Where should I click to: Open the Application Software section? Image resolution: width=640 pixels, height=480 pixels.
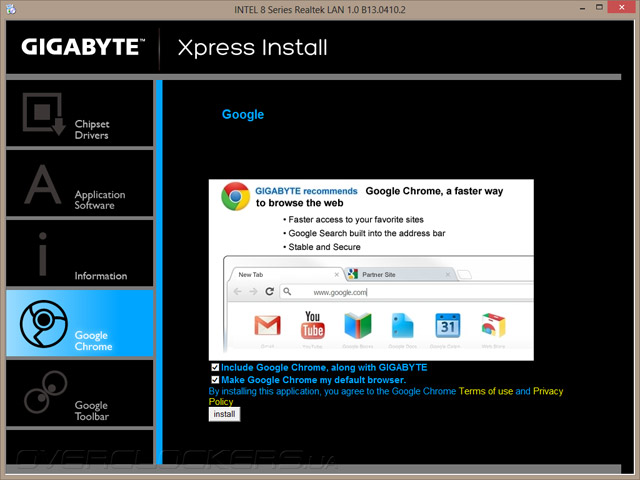click(80, 183)
